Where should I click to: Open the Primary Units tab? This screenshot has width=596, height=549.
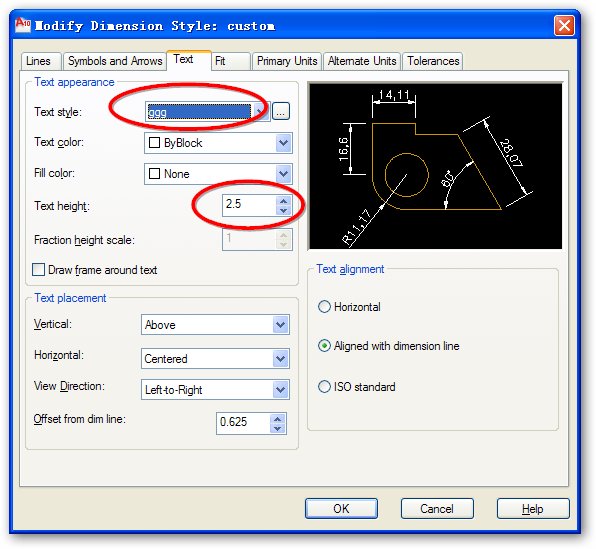[x=287, y=61]
